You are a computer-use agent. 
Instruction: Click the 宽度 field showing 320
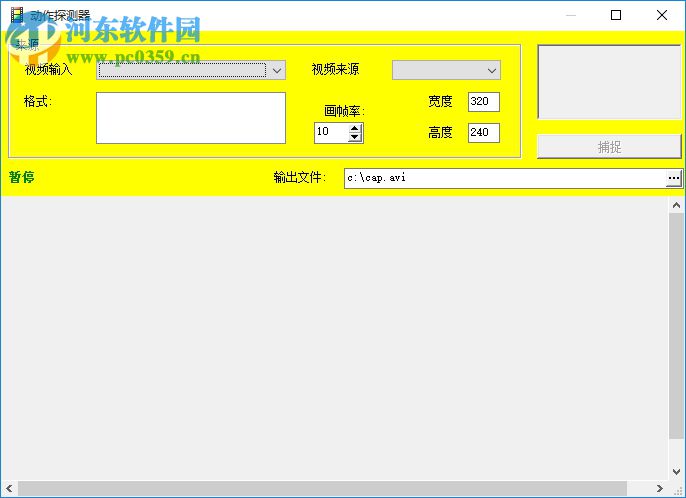483,102
